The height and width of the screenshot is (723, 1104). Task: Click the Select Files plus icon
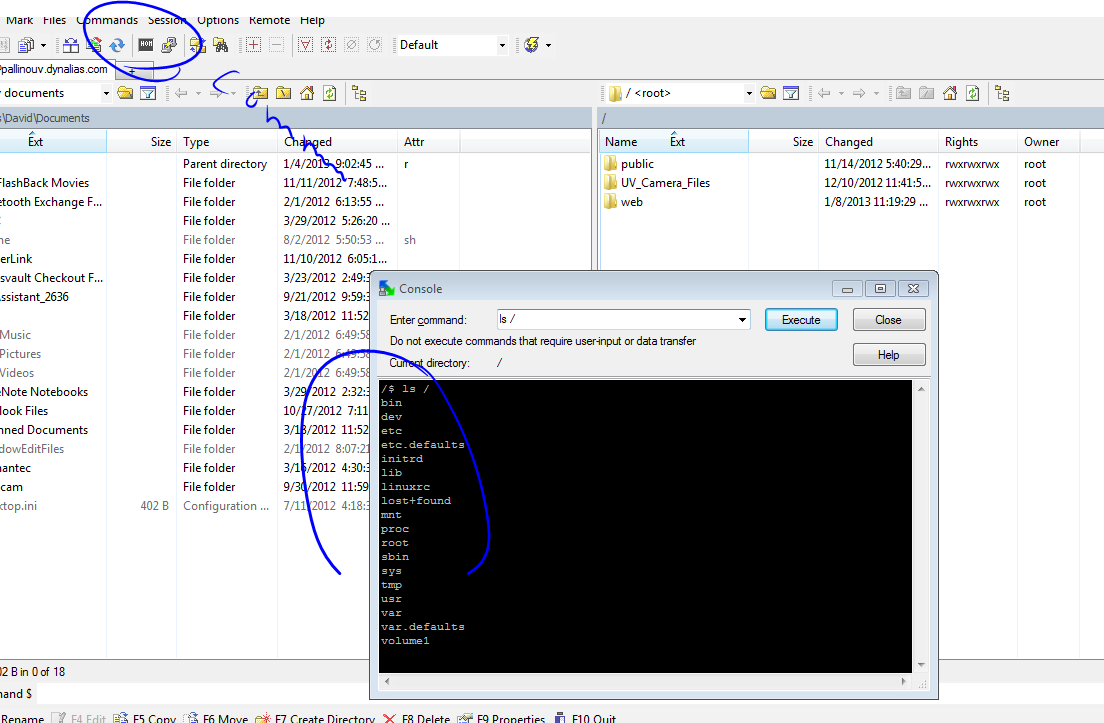coord(254,45)
